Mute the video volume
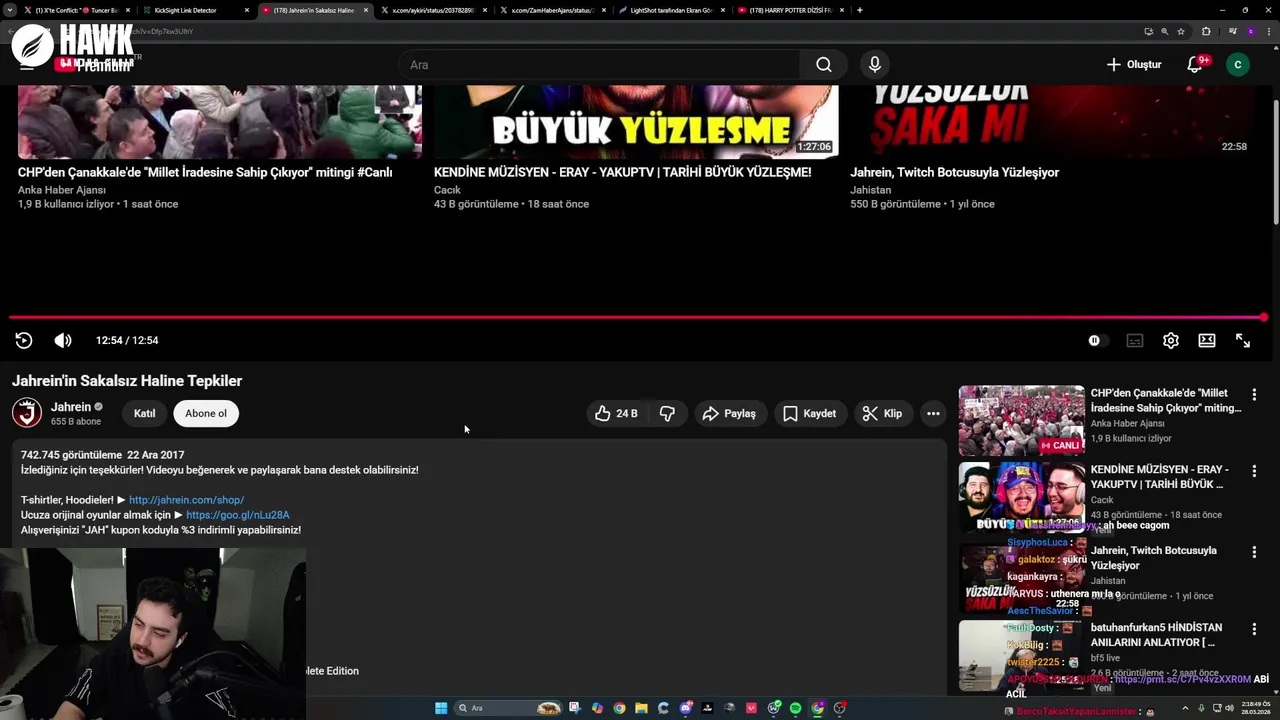The height and width of the screenshot is (720, 1280). [63, 340]
